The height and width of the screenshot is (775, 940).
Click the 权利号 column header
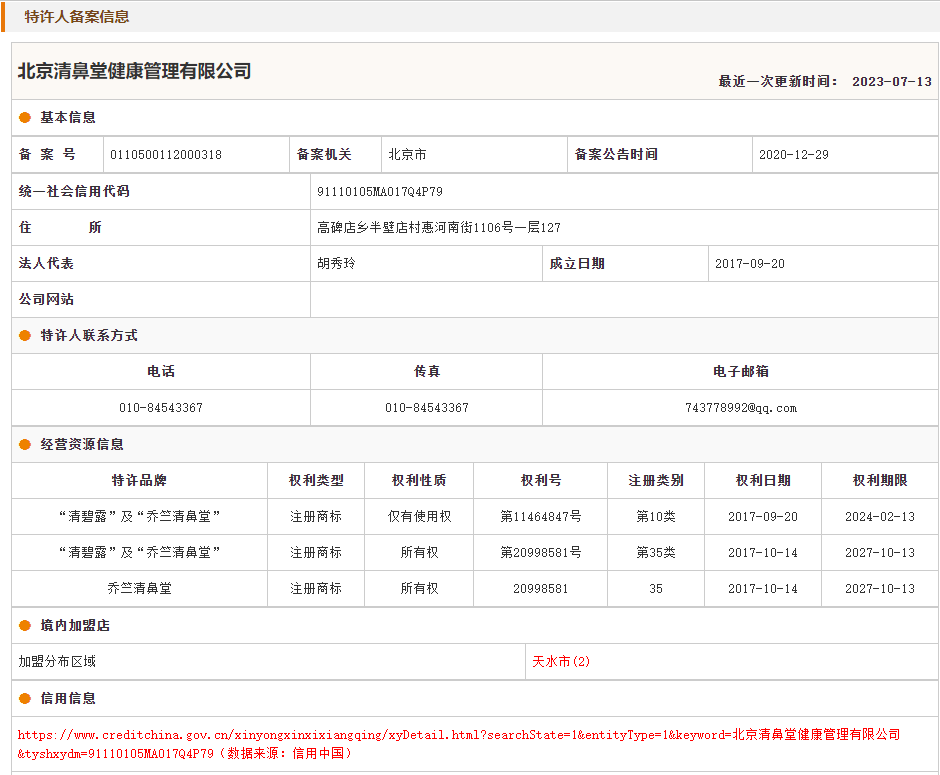(x=540, y=481)
